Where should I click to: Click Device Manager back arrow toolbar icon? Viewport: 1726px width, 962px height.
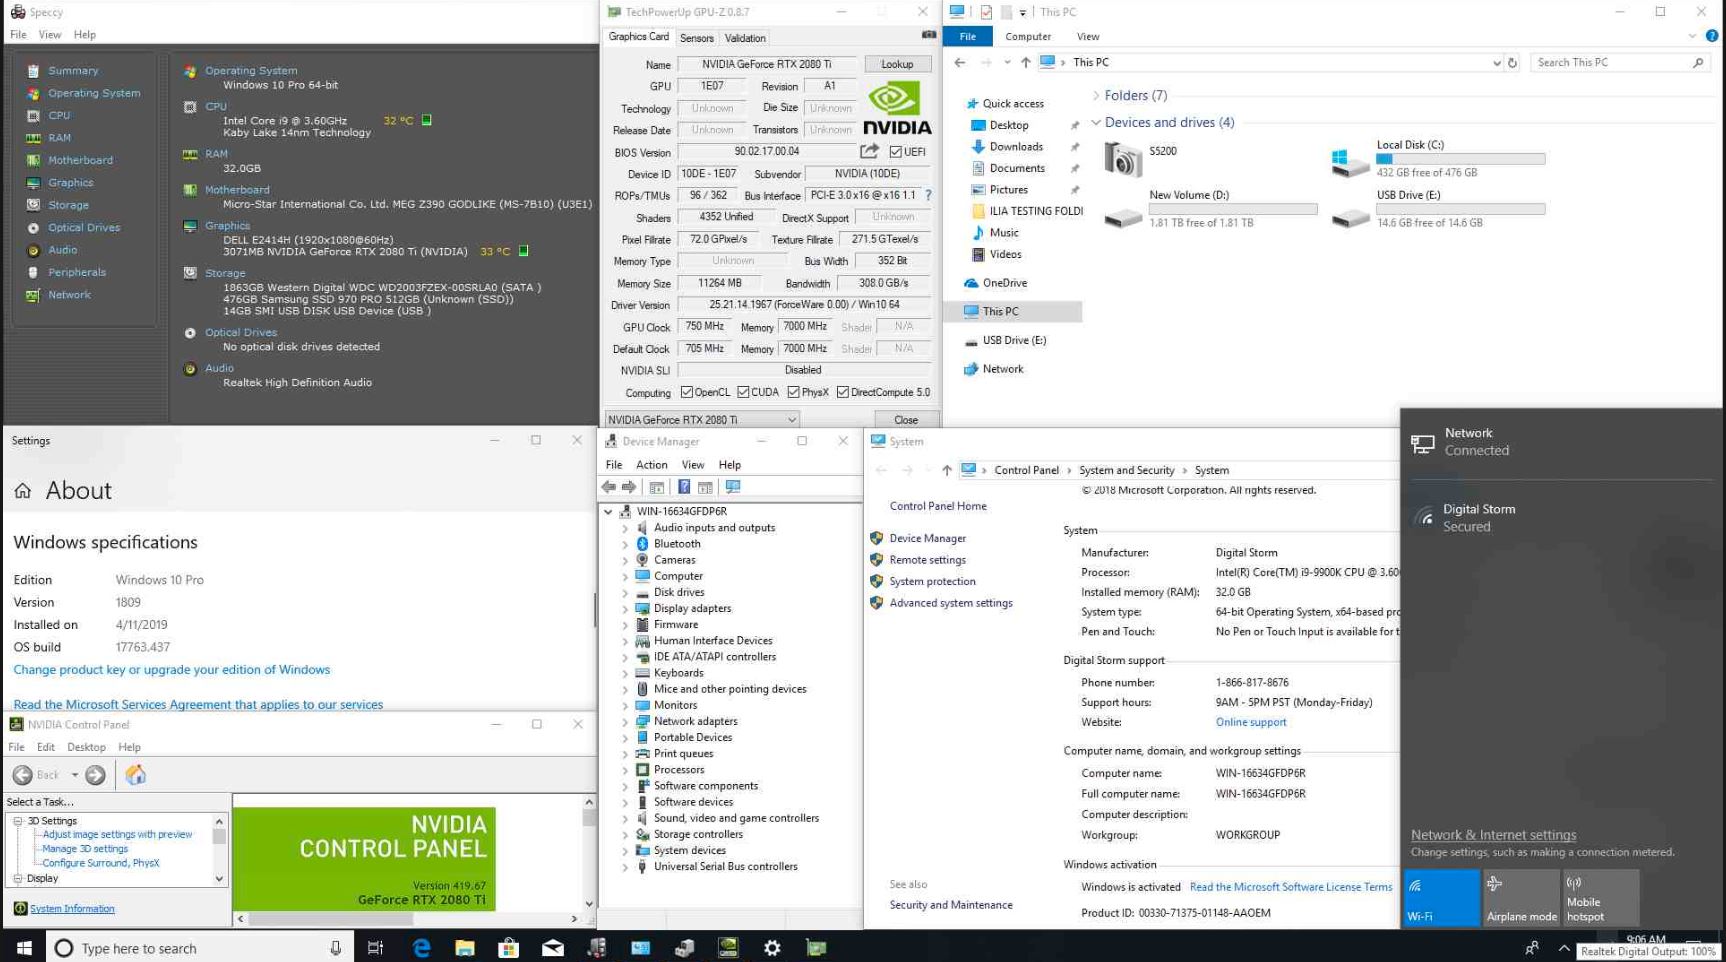(x=609, y=487)
